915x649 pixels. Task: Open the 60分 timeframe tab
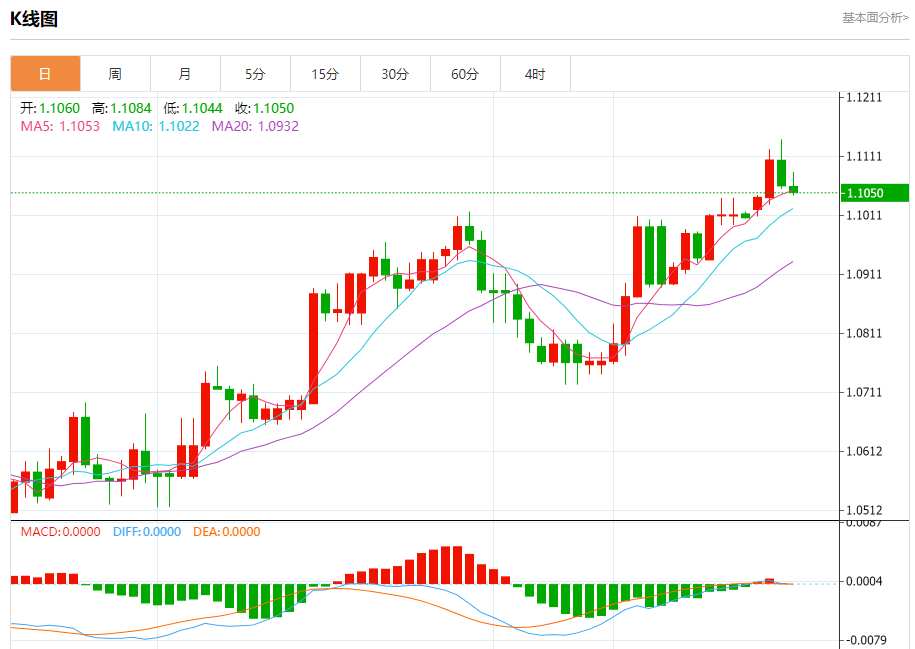[466, 74]
